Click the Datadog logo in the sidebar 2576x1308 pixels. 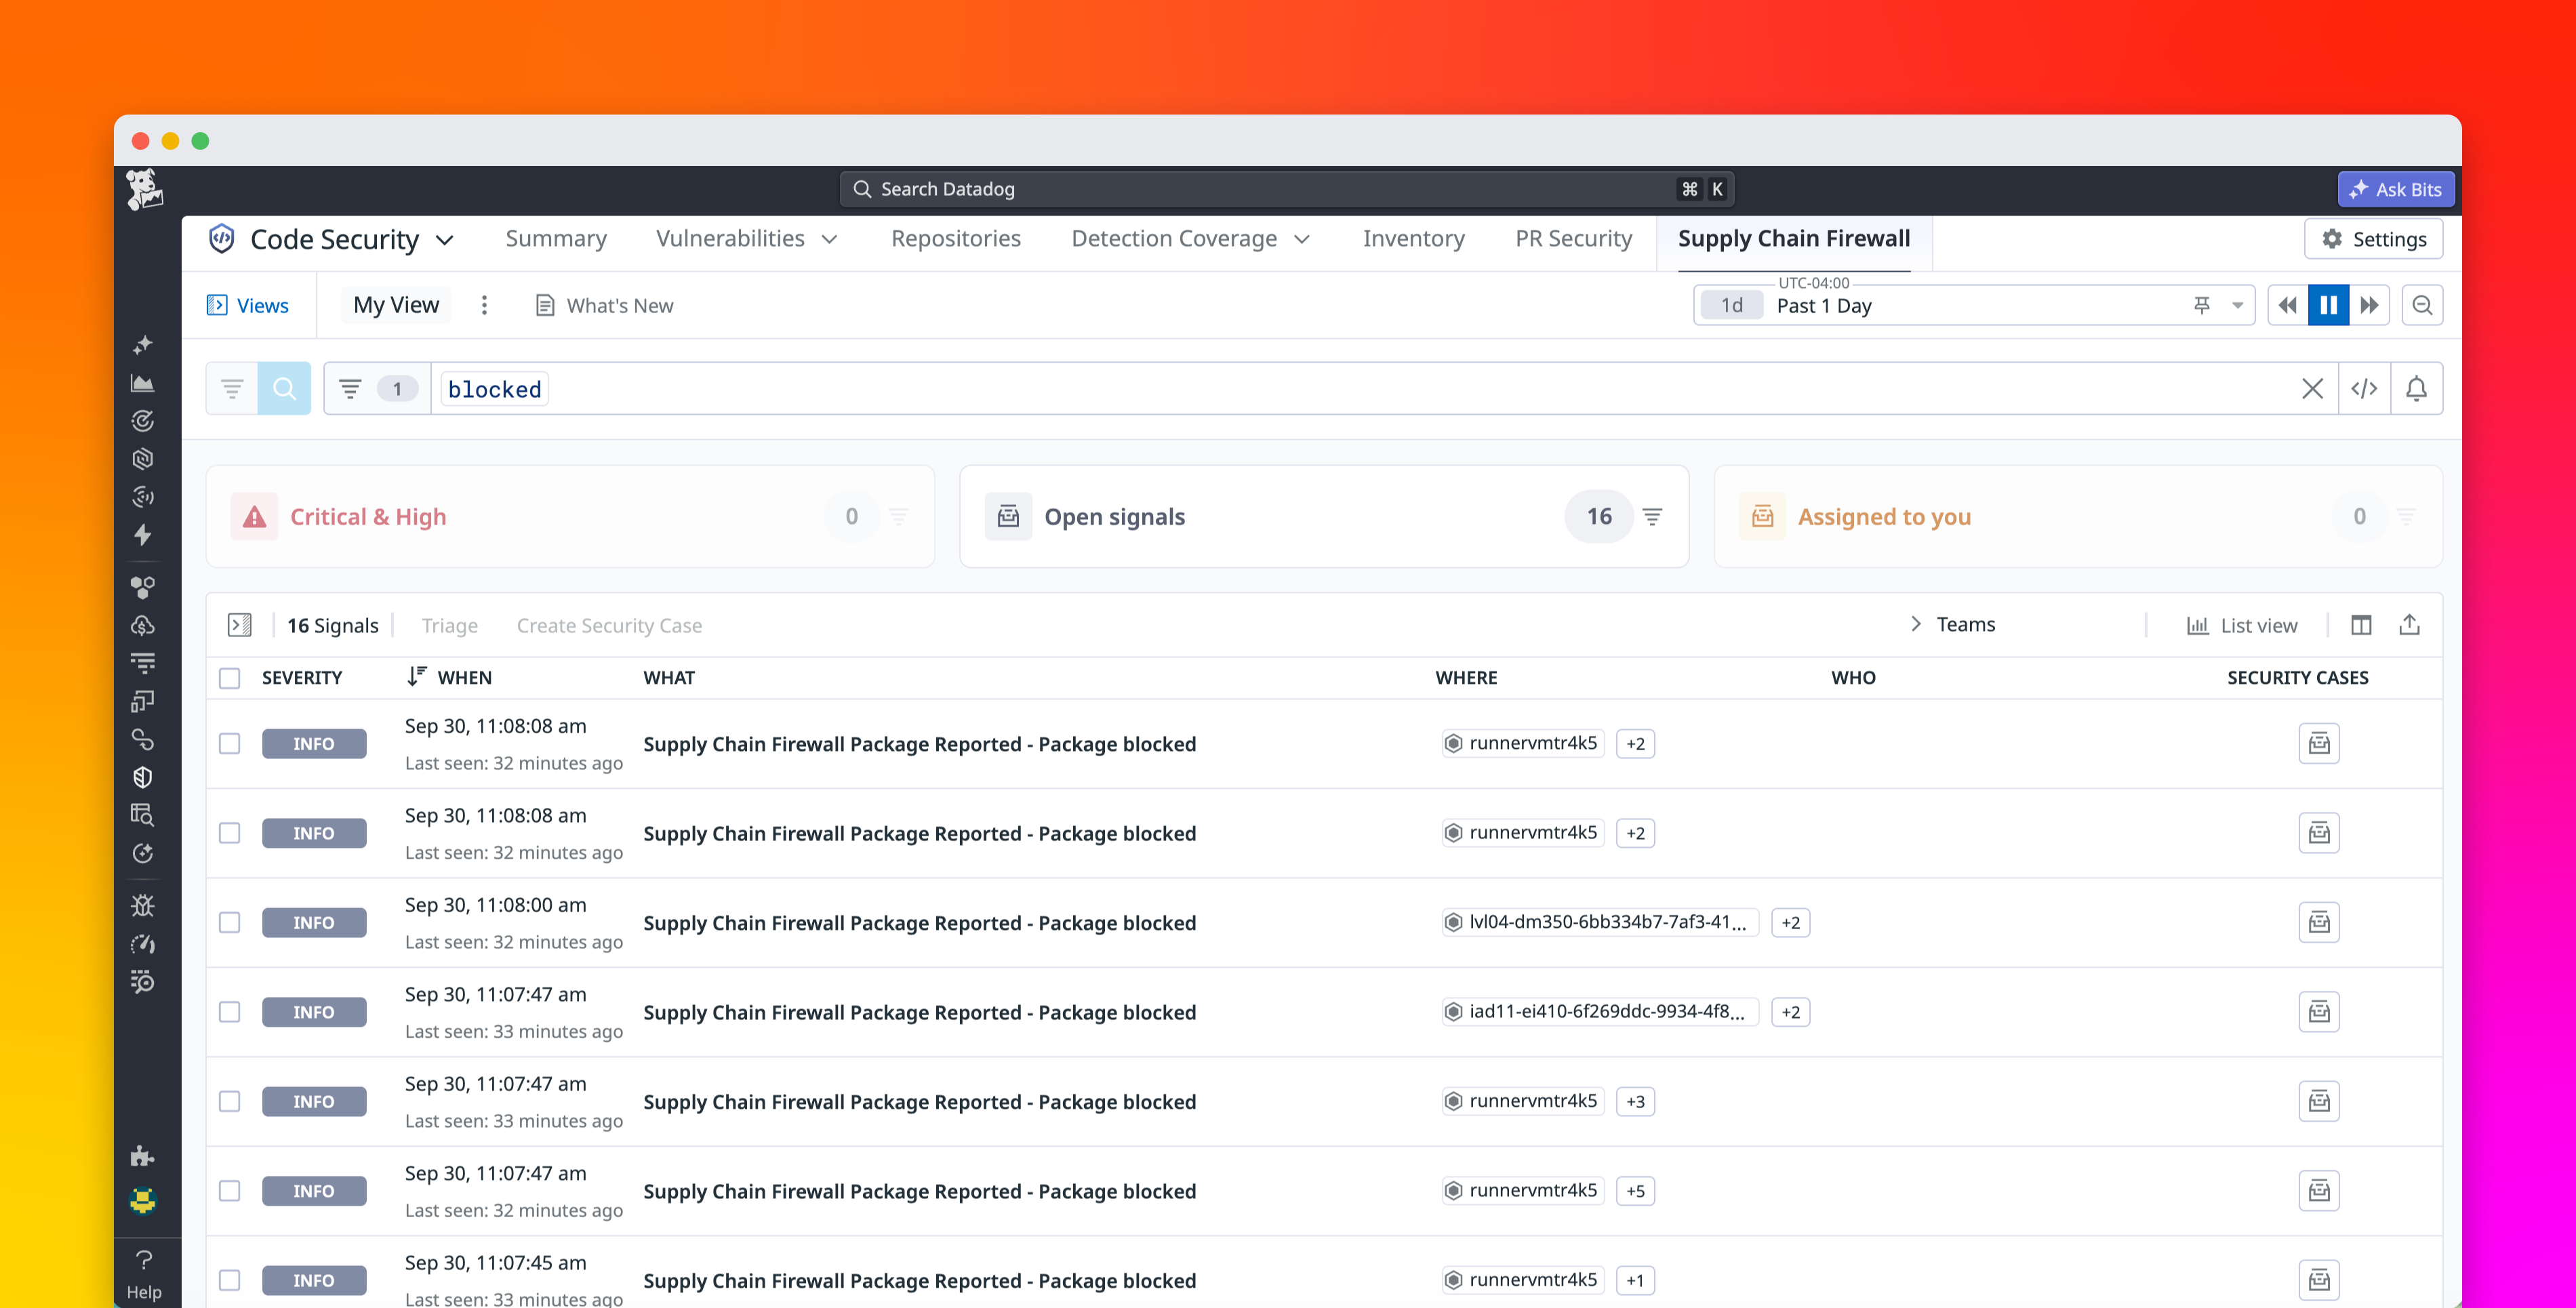145,189
